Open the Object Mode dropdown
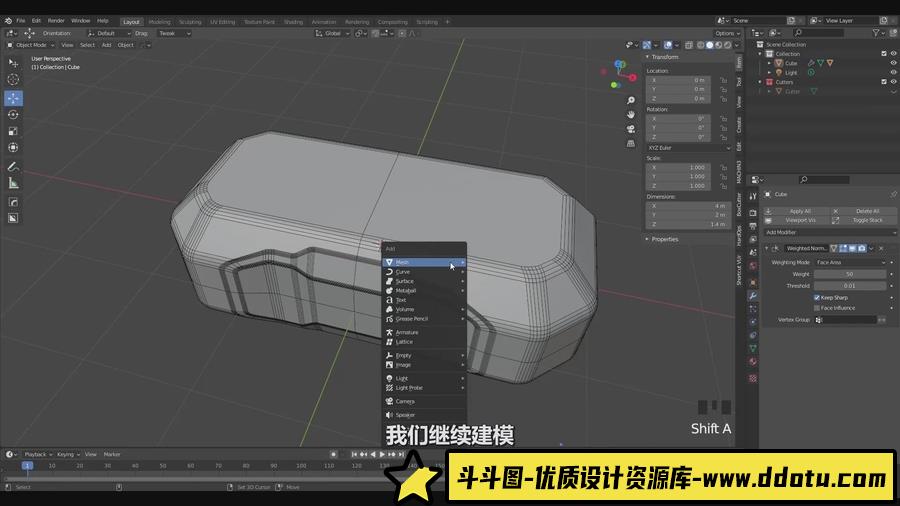 31,45
